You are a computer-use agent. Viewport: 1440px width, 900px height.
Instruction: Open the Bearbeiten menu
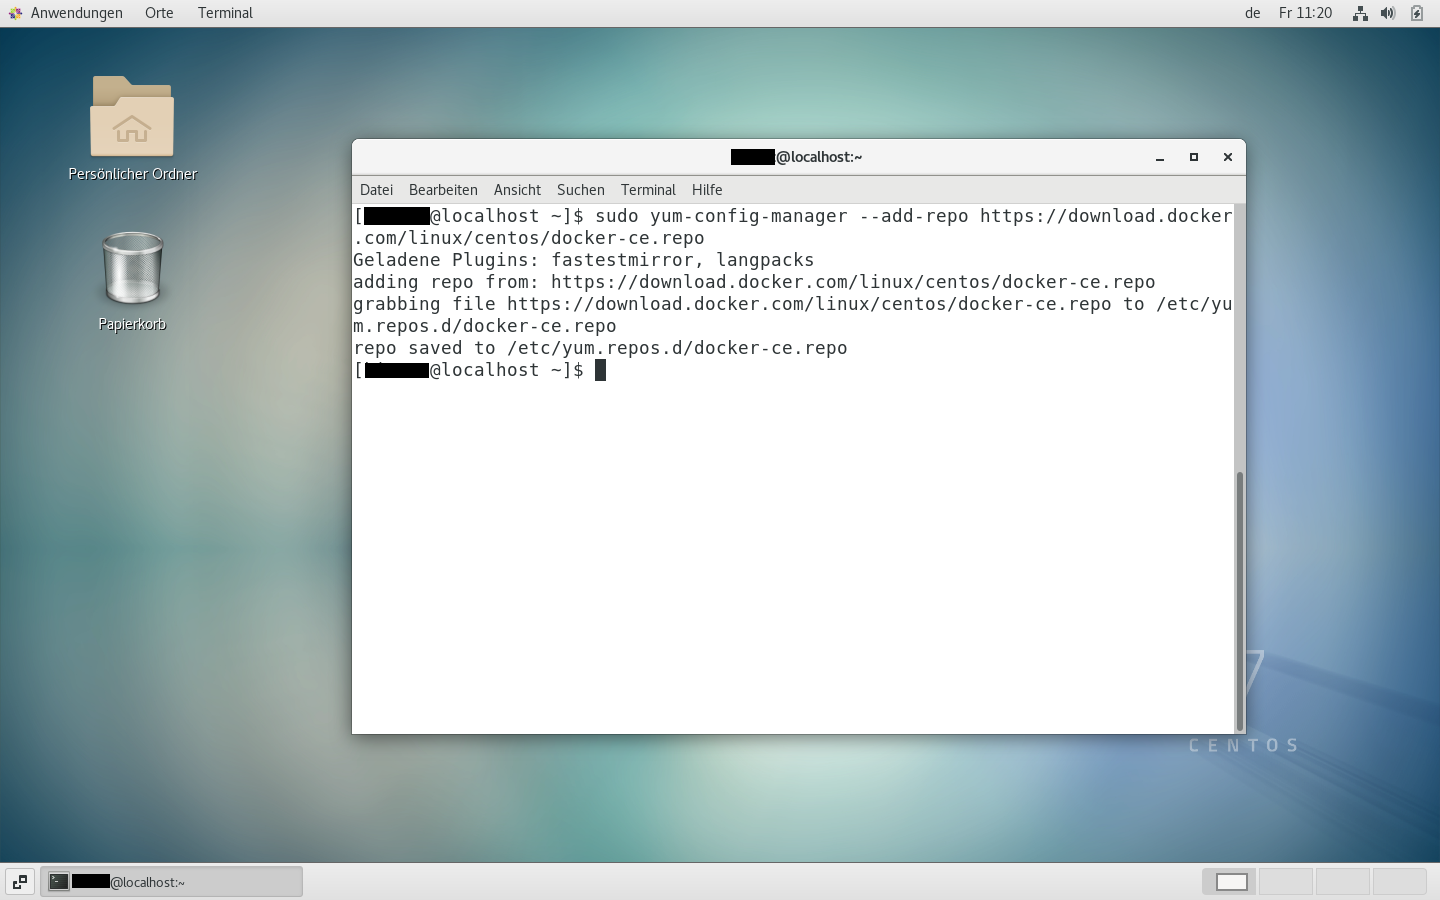click(x=443, y=190)
